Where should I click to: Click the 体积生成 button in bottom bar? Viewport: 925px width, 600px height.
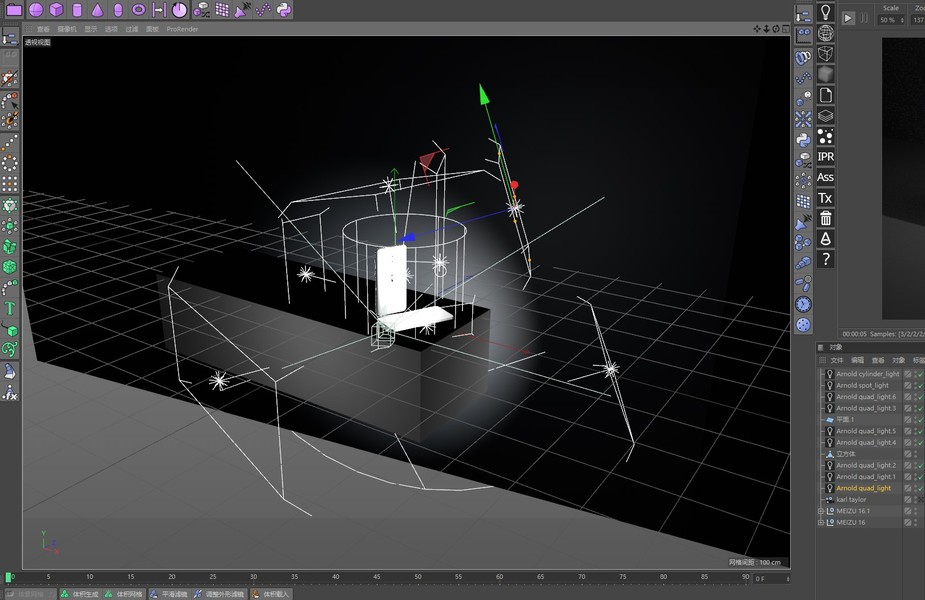click(x=80, y=594)
